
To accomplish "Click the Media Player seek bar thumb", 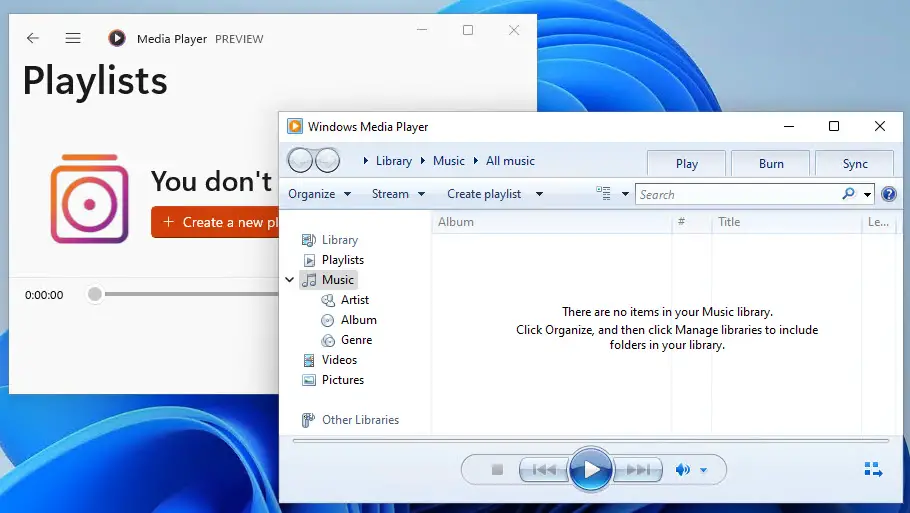I will click(x=95, y=294).
